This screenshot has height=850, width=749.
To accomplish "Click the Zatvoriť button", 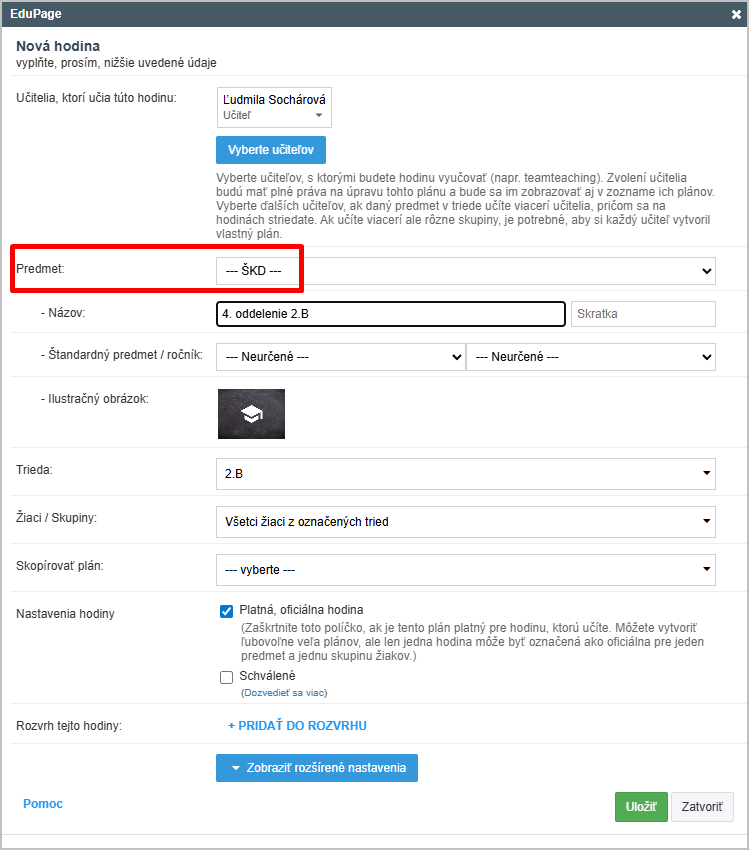I will tap(702, 807).
